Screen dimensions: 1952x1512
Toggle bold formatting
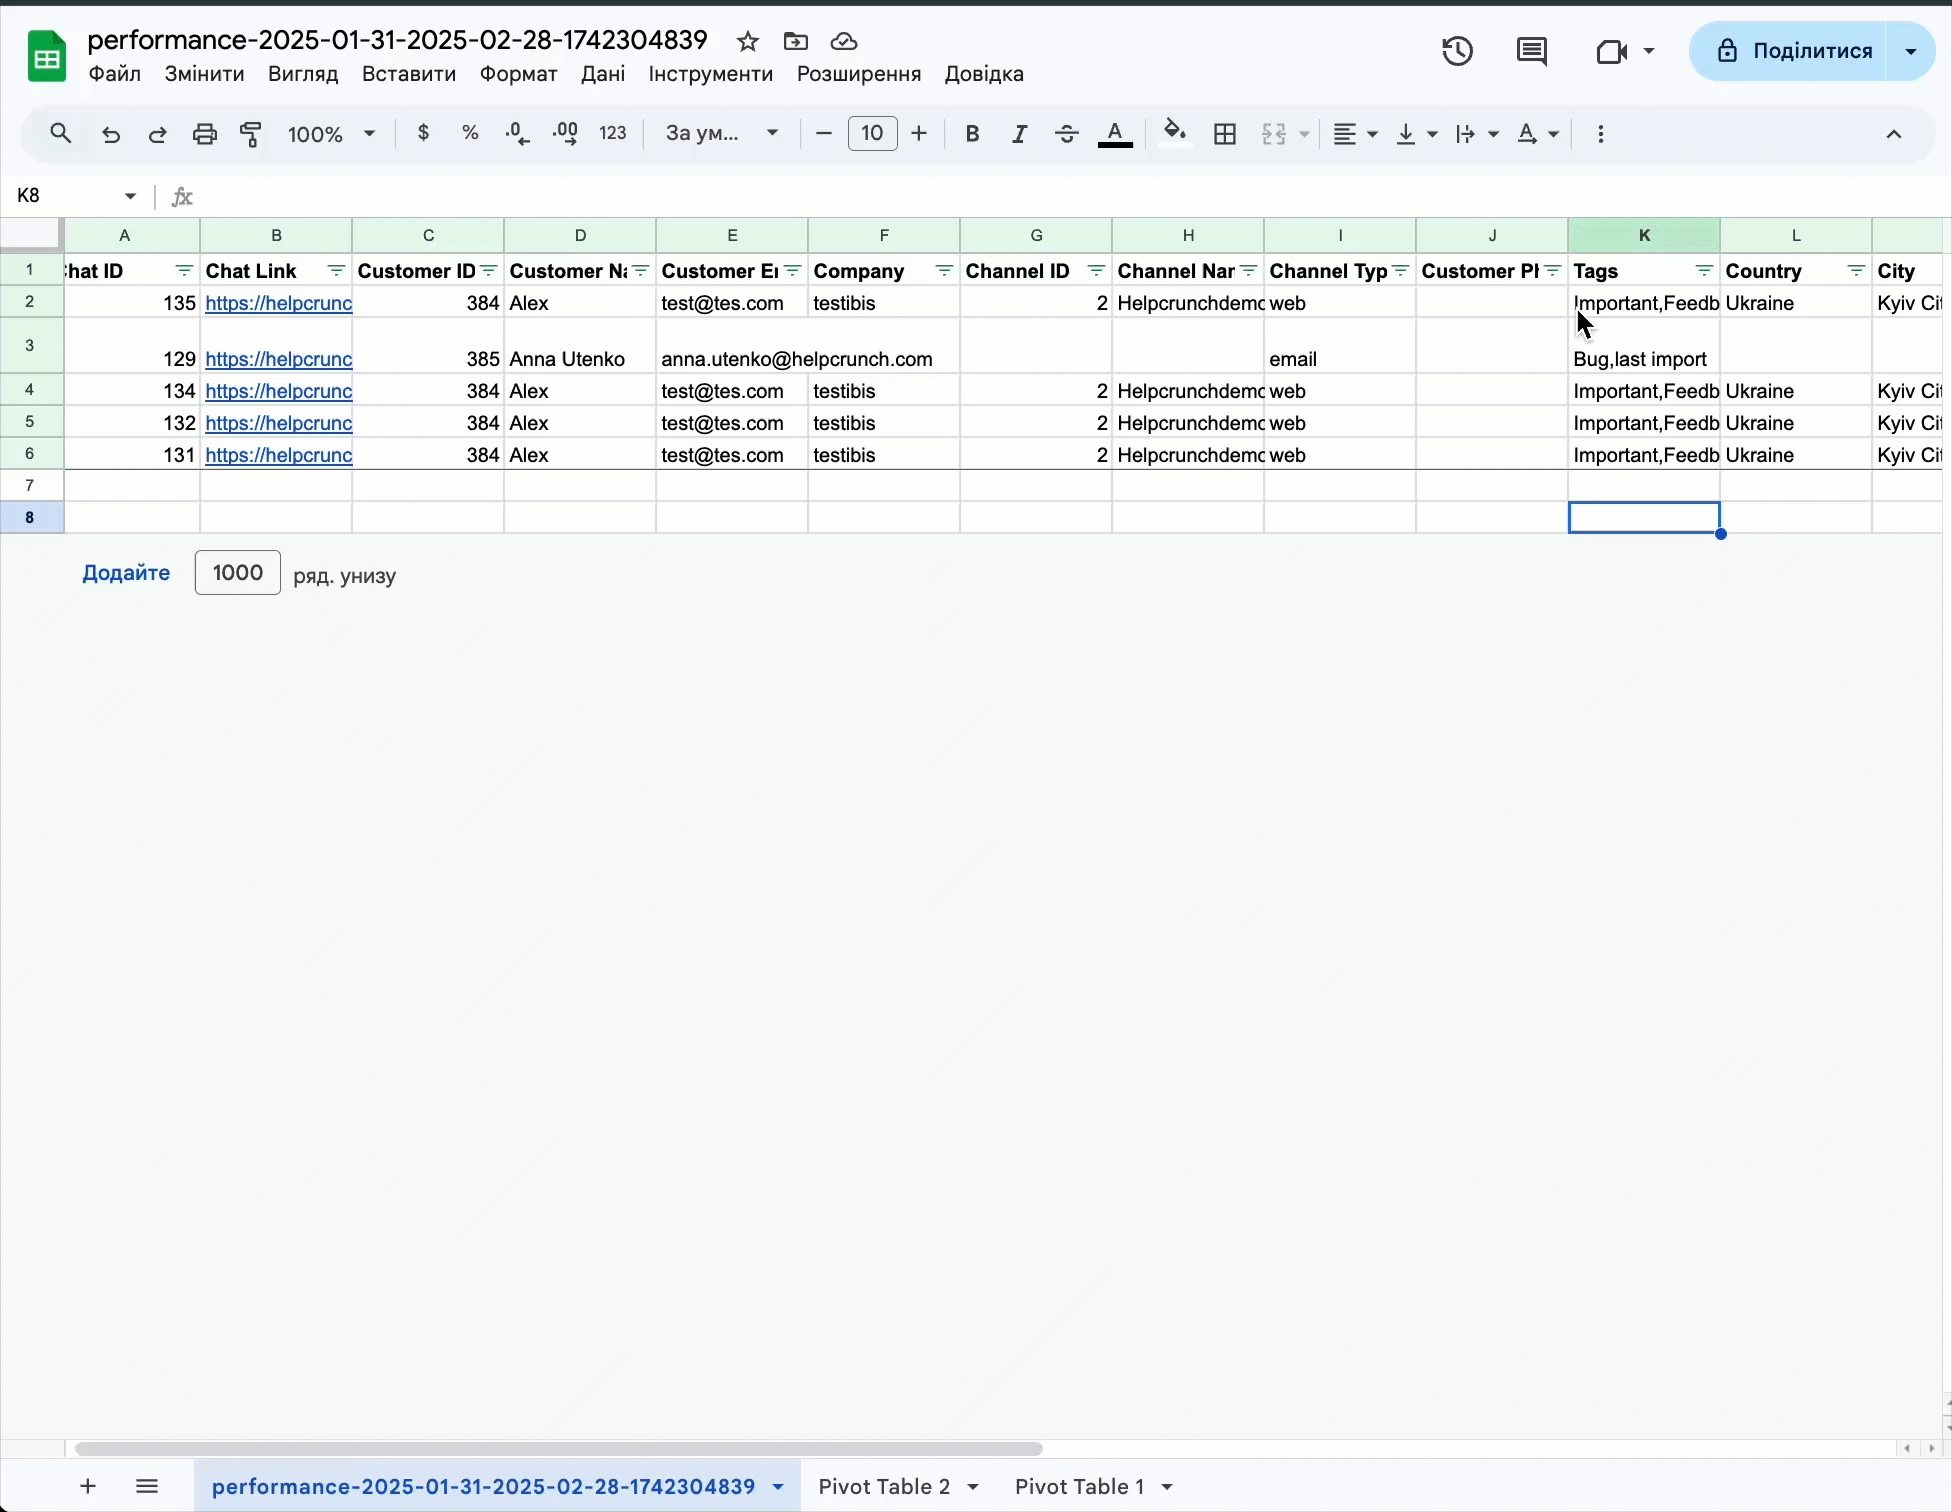972,134
